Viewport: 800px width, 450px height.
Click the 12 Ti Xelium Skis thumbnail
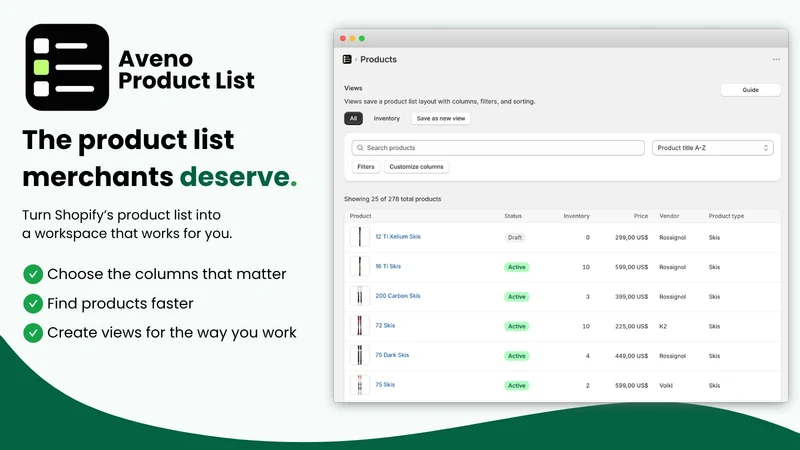click(x=360, y=237)
